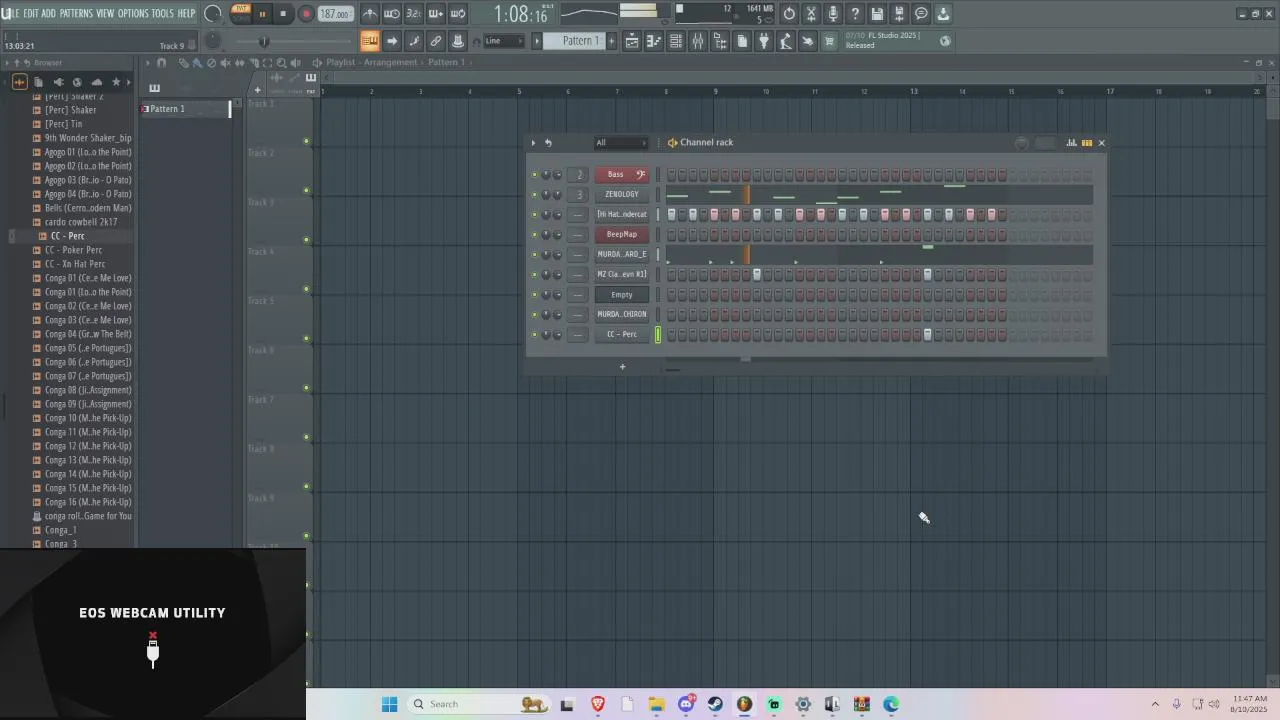Click the arrow-right step edit icon
The width and height of the screenshot is (1280, 720).
coord(392,41)
